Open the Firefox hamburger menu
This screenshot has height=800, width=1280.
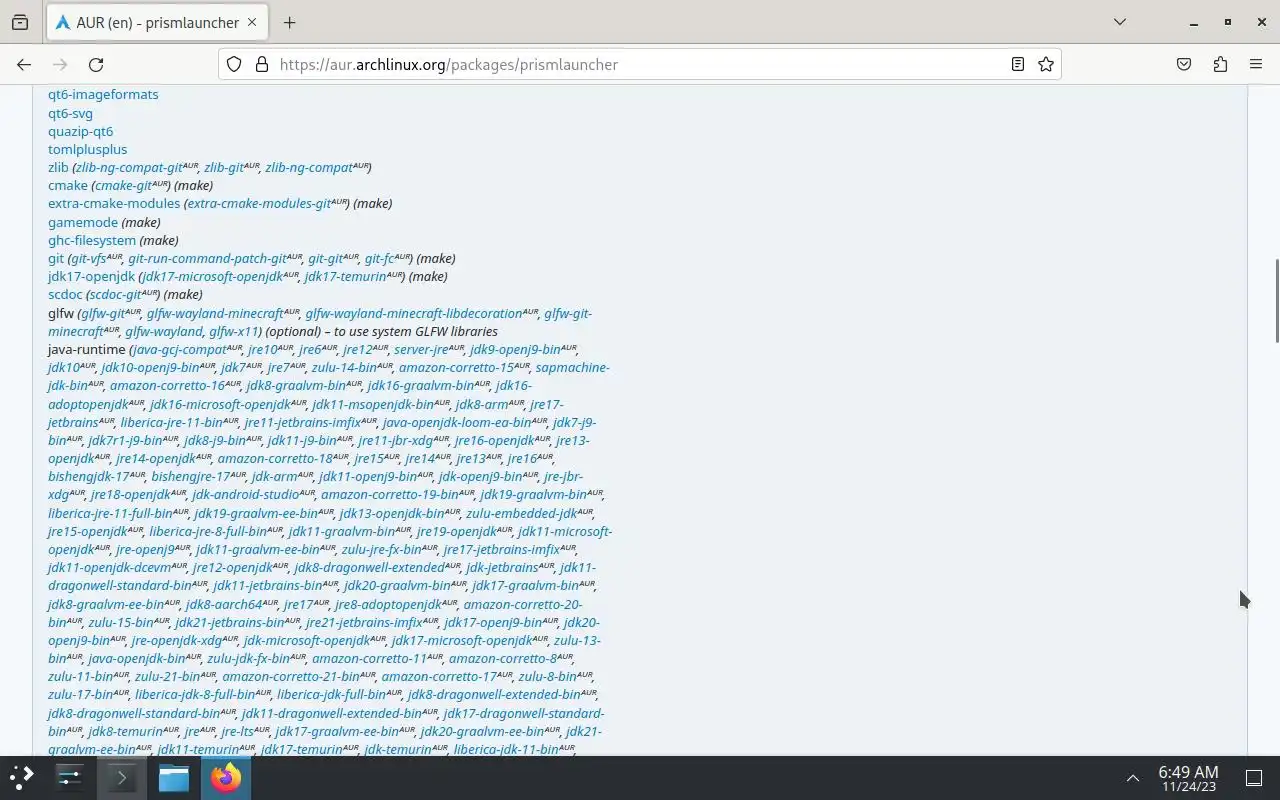click(1256, 64)
